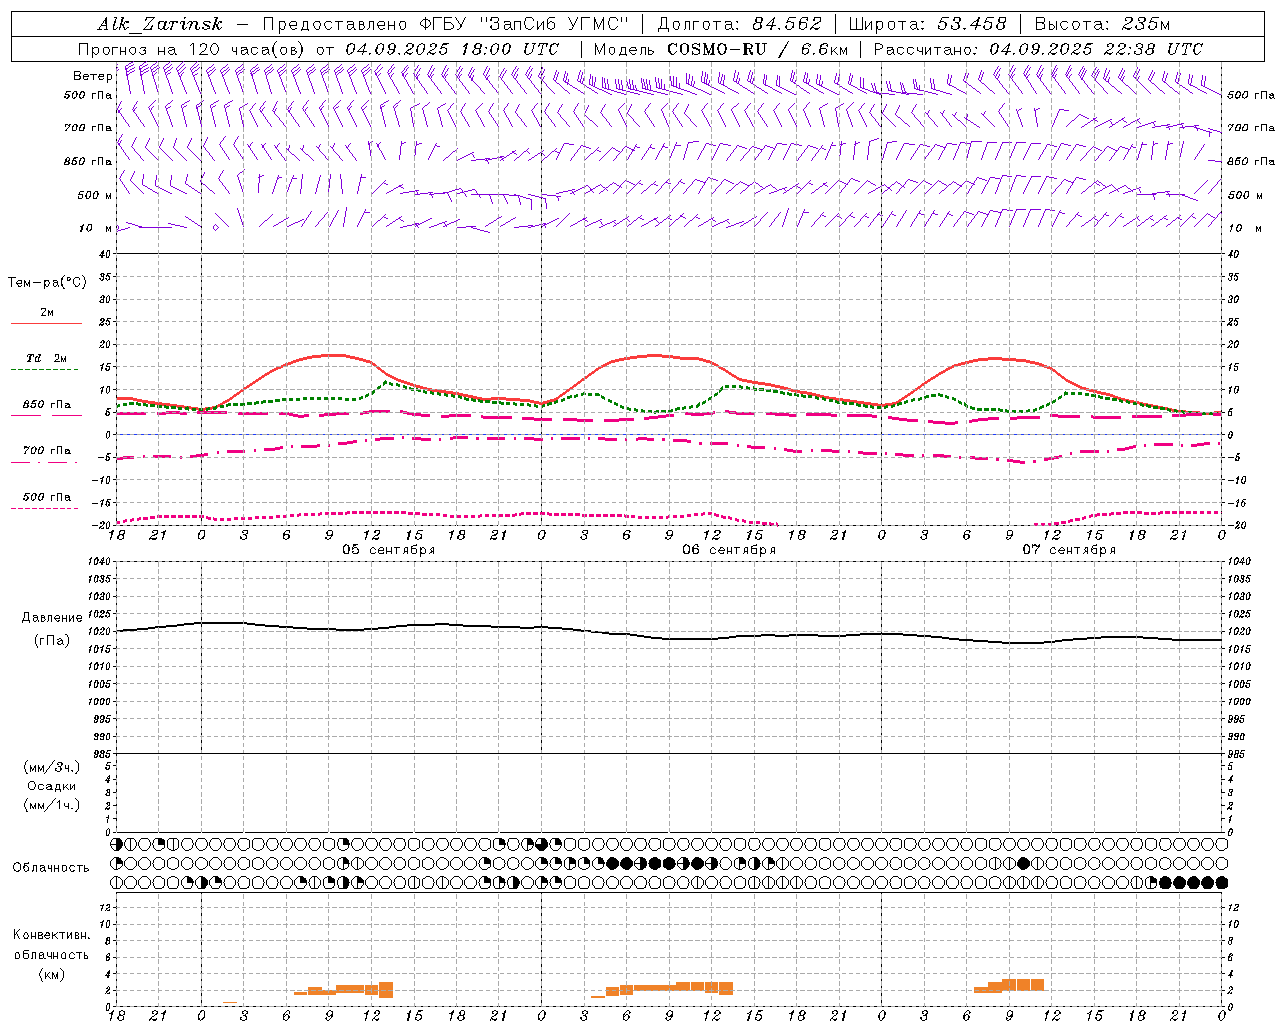Click the Td 2м legend entry
The height and width of the screenshot is (1024, 1280).
tap(47, 358)
